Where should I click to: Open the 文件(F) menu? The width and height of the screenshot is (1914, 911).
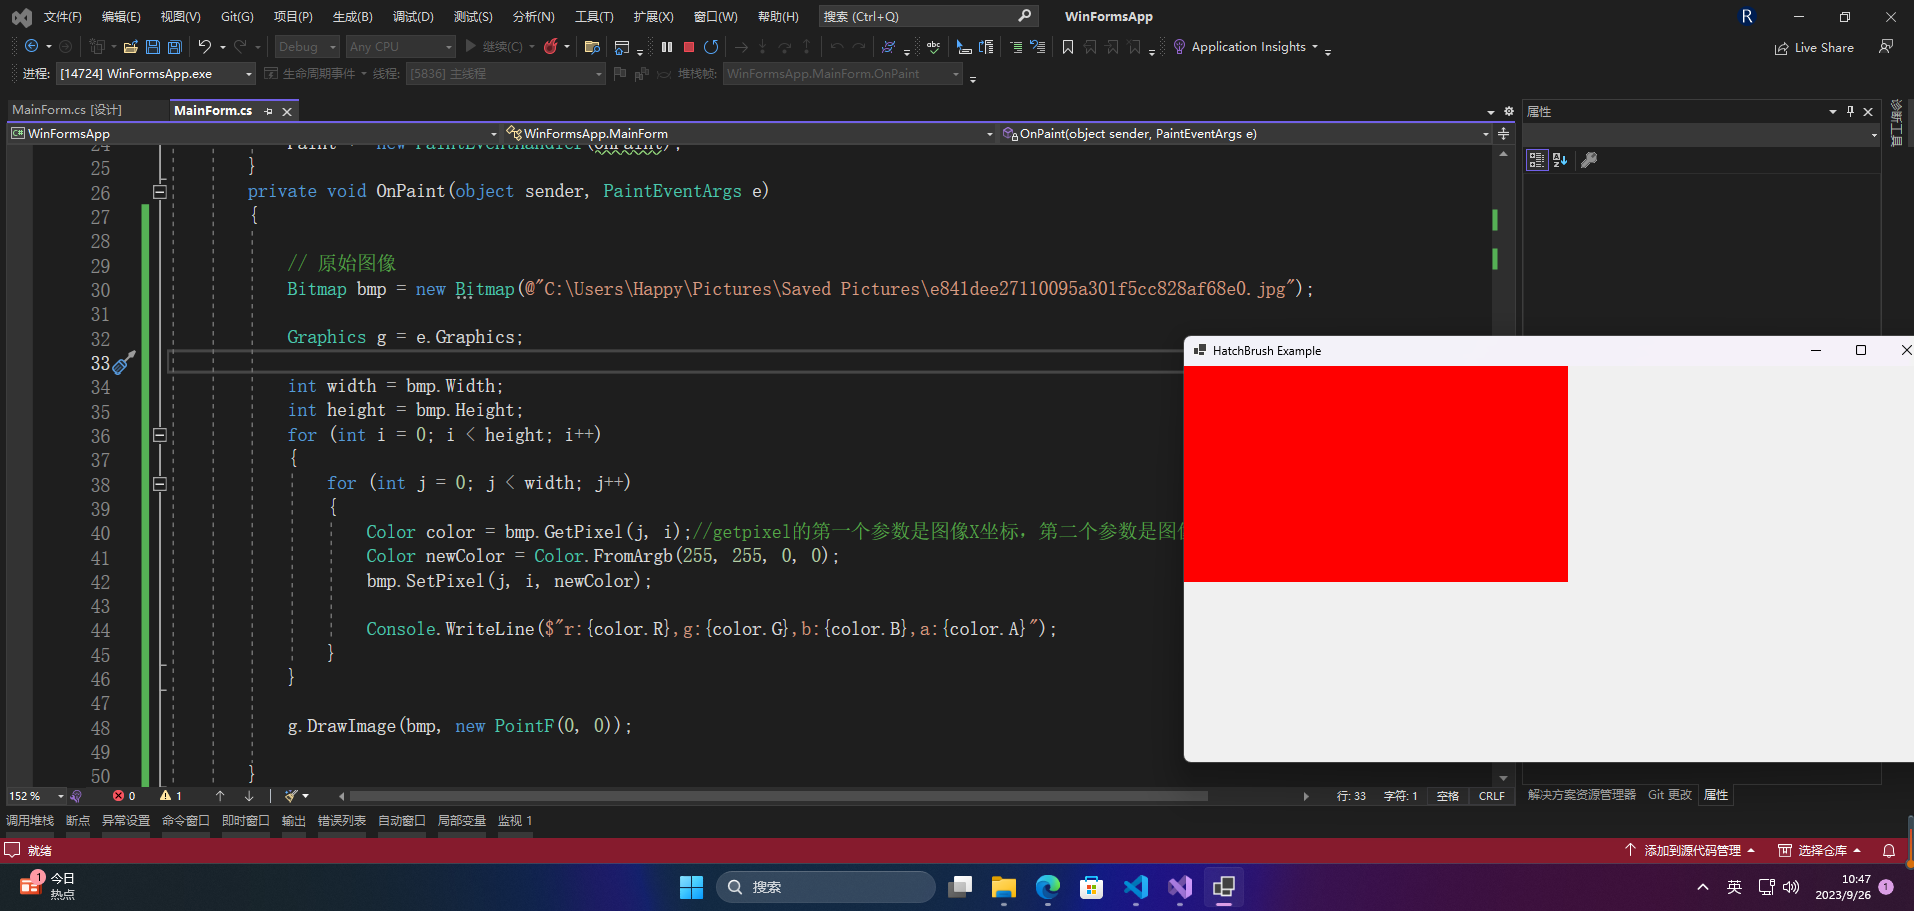point(62,17)
